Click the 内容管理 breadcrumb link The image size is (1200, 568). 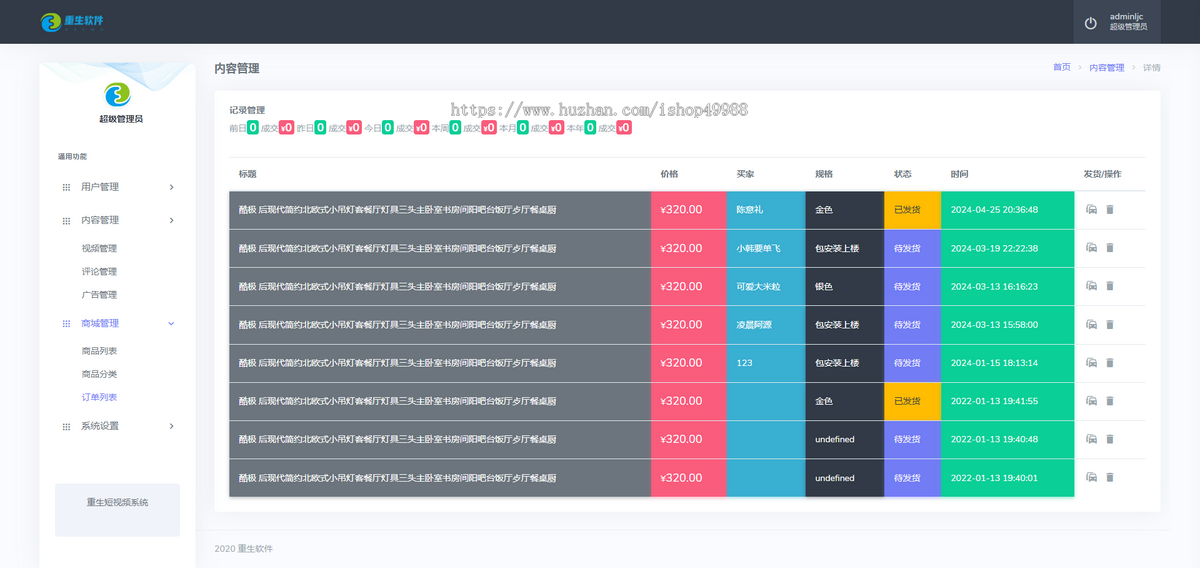click(x=1106, y=67)
